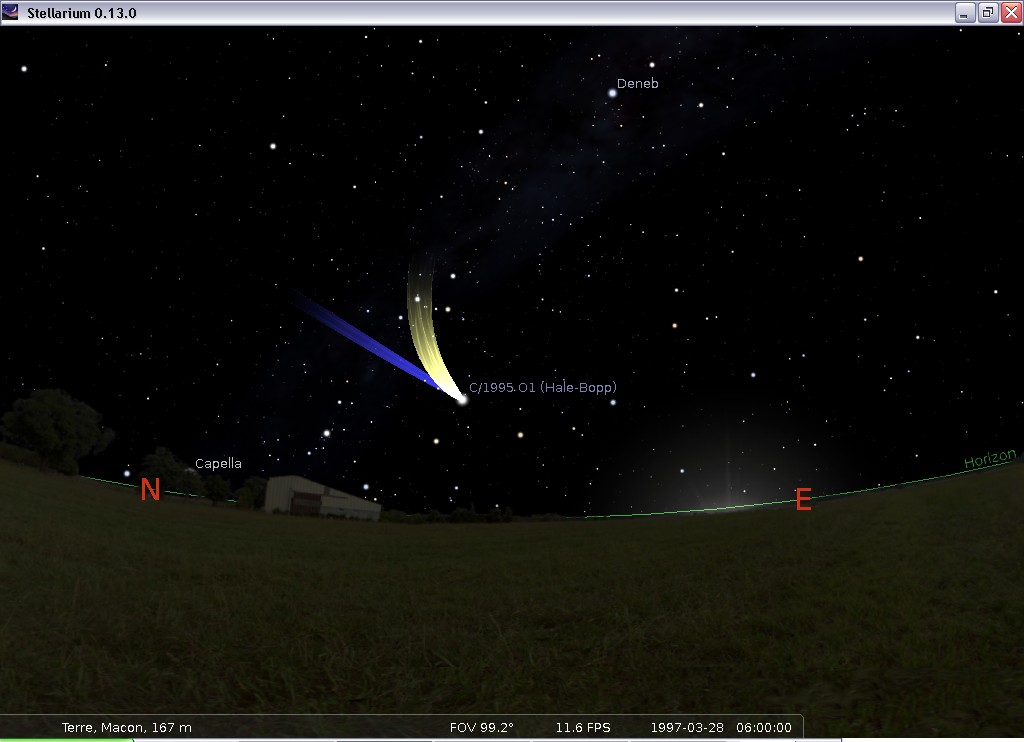The height and width of the screenshot is (742, 1024).
Task: Click the time 06:00:00 in status bar
Action: [x=763, y=728]
